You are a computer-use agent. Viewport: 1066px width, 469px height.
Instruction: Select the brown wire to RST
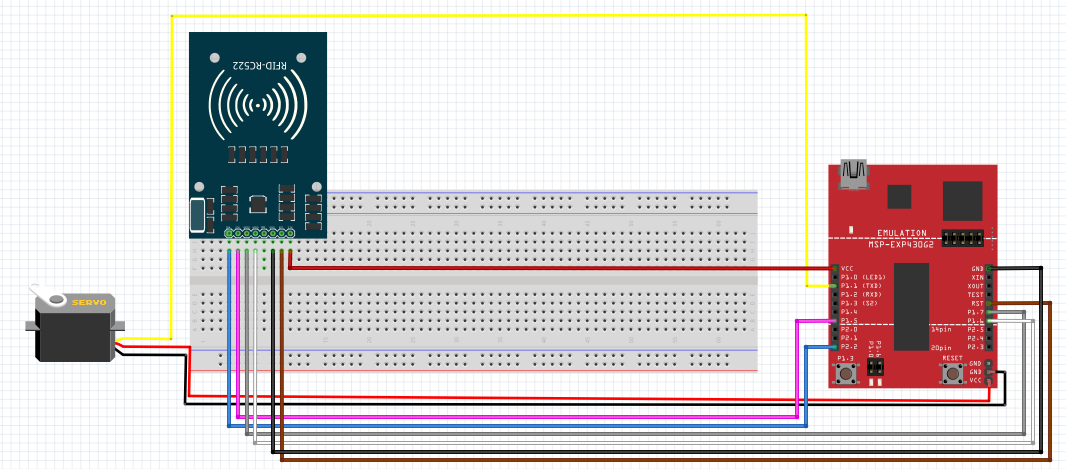click(666, 460)
